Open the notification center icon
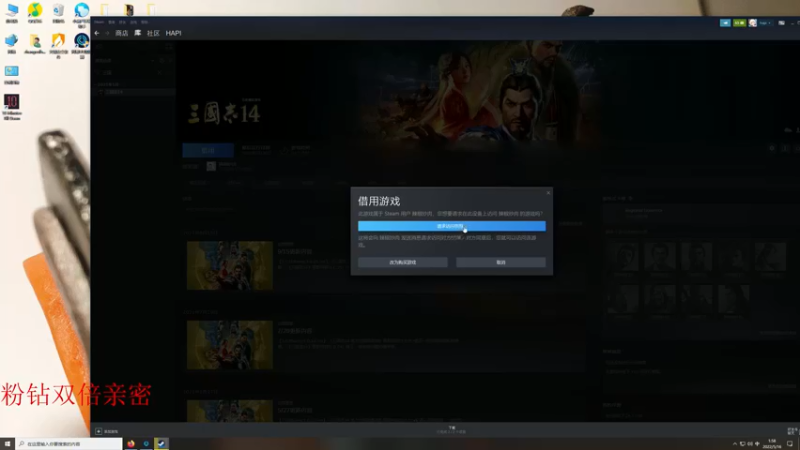 (x=790, y=444)
